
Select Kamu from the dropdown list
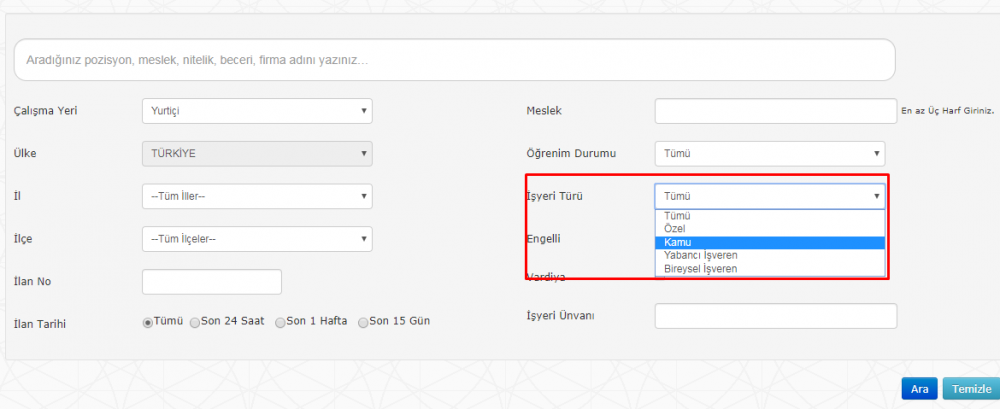769,242
